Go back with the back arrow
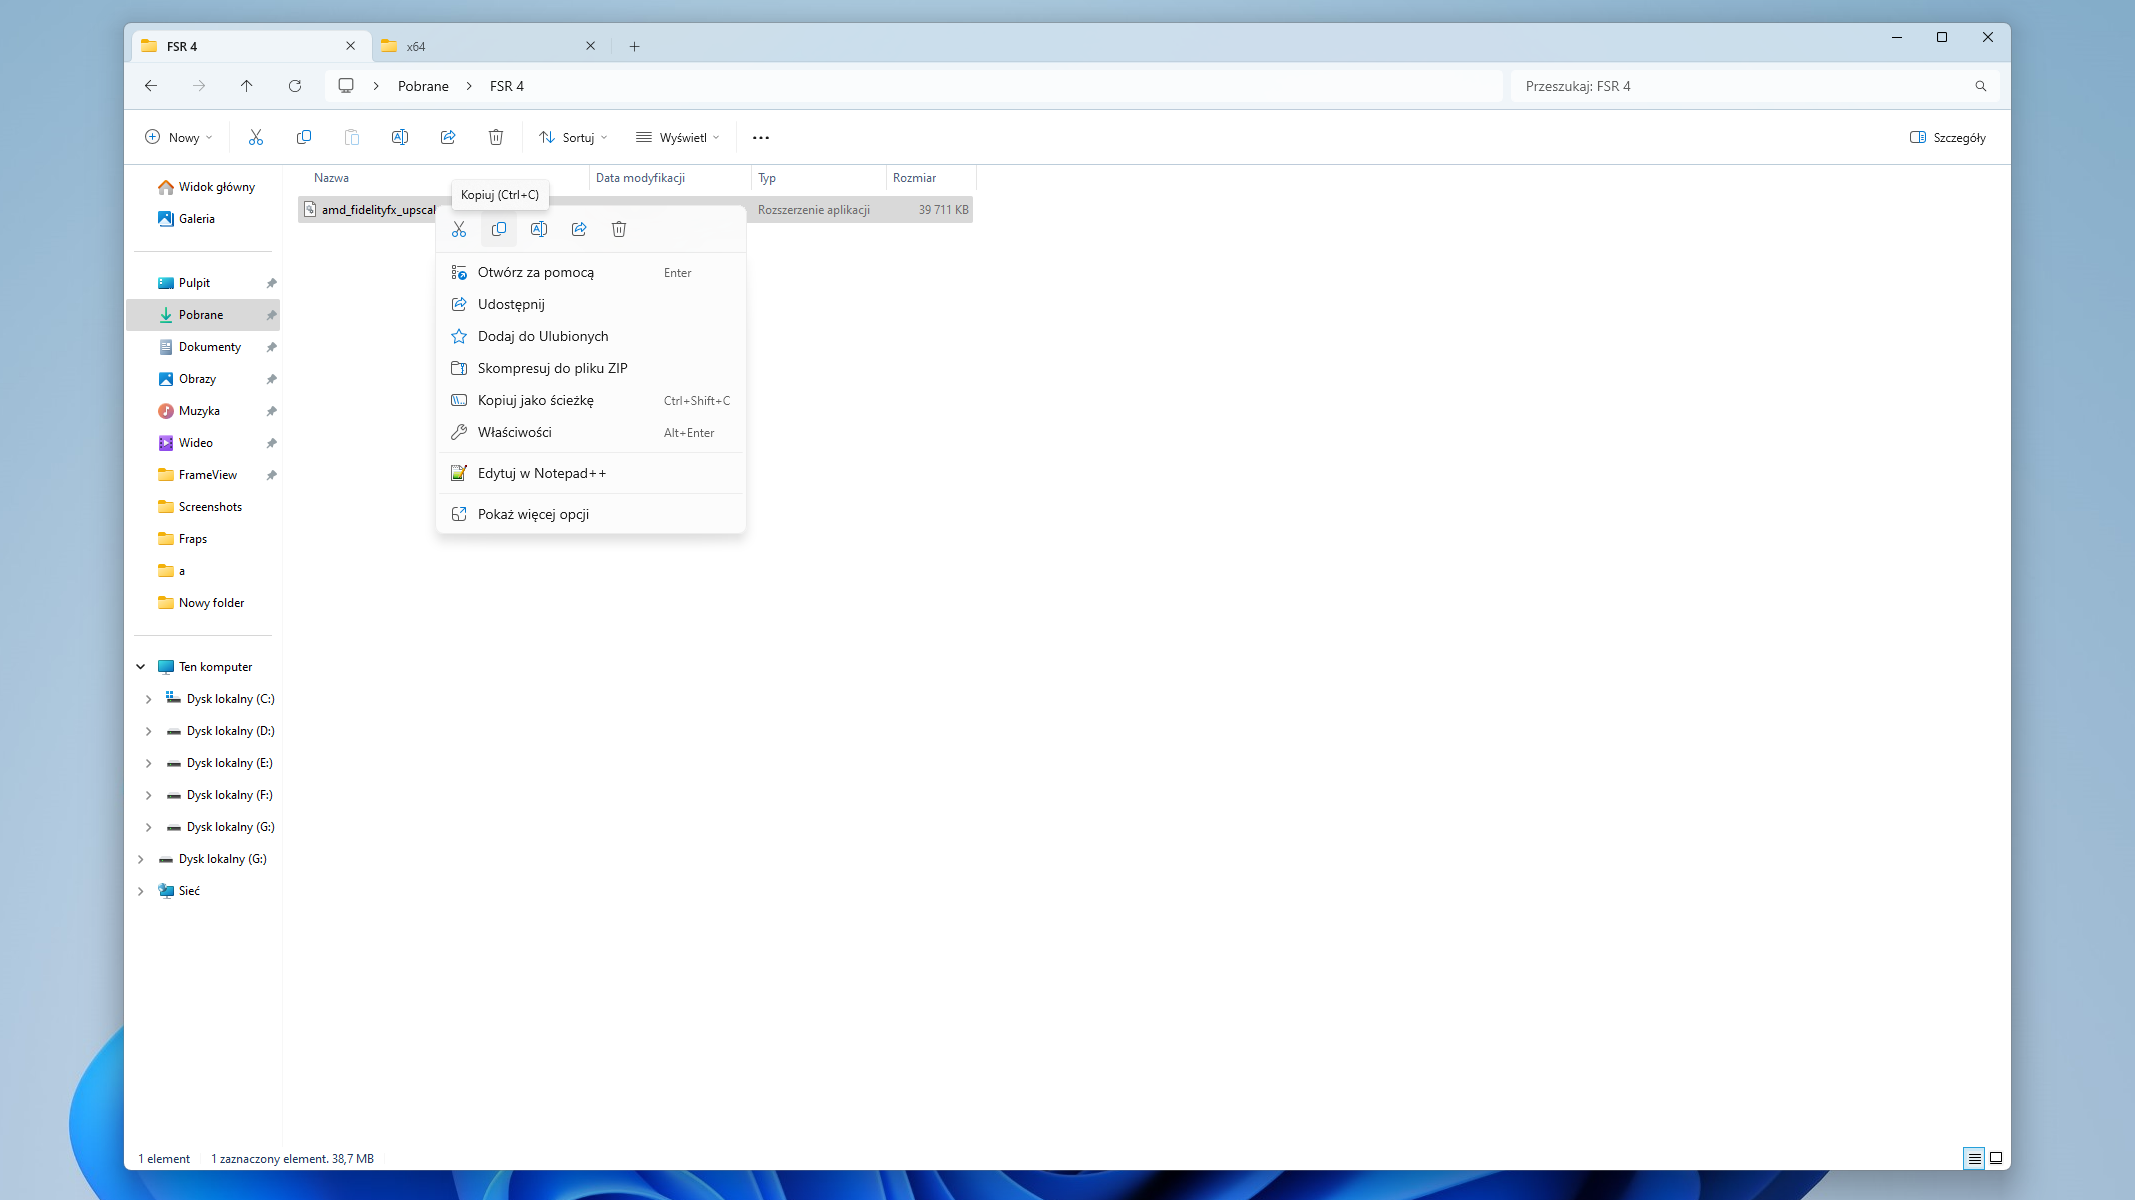Image resolution: width=2135 pixels, height=1200 pixels. pyautogui.click(x=151, y=86)
